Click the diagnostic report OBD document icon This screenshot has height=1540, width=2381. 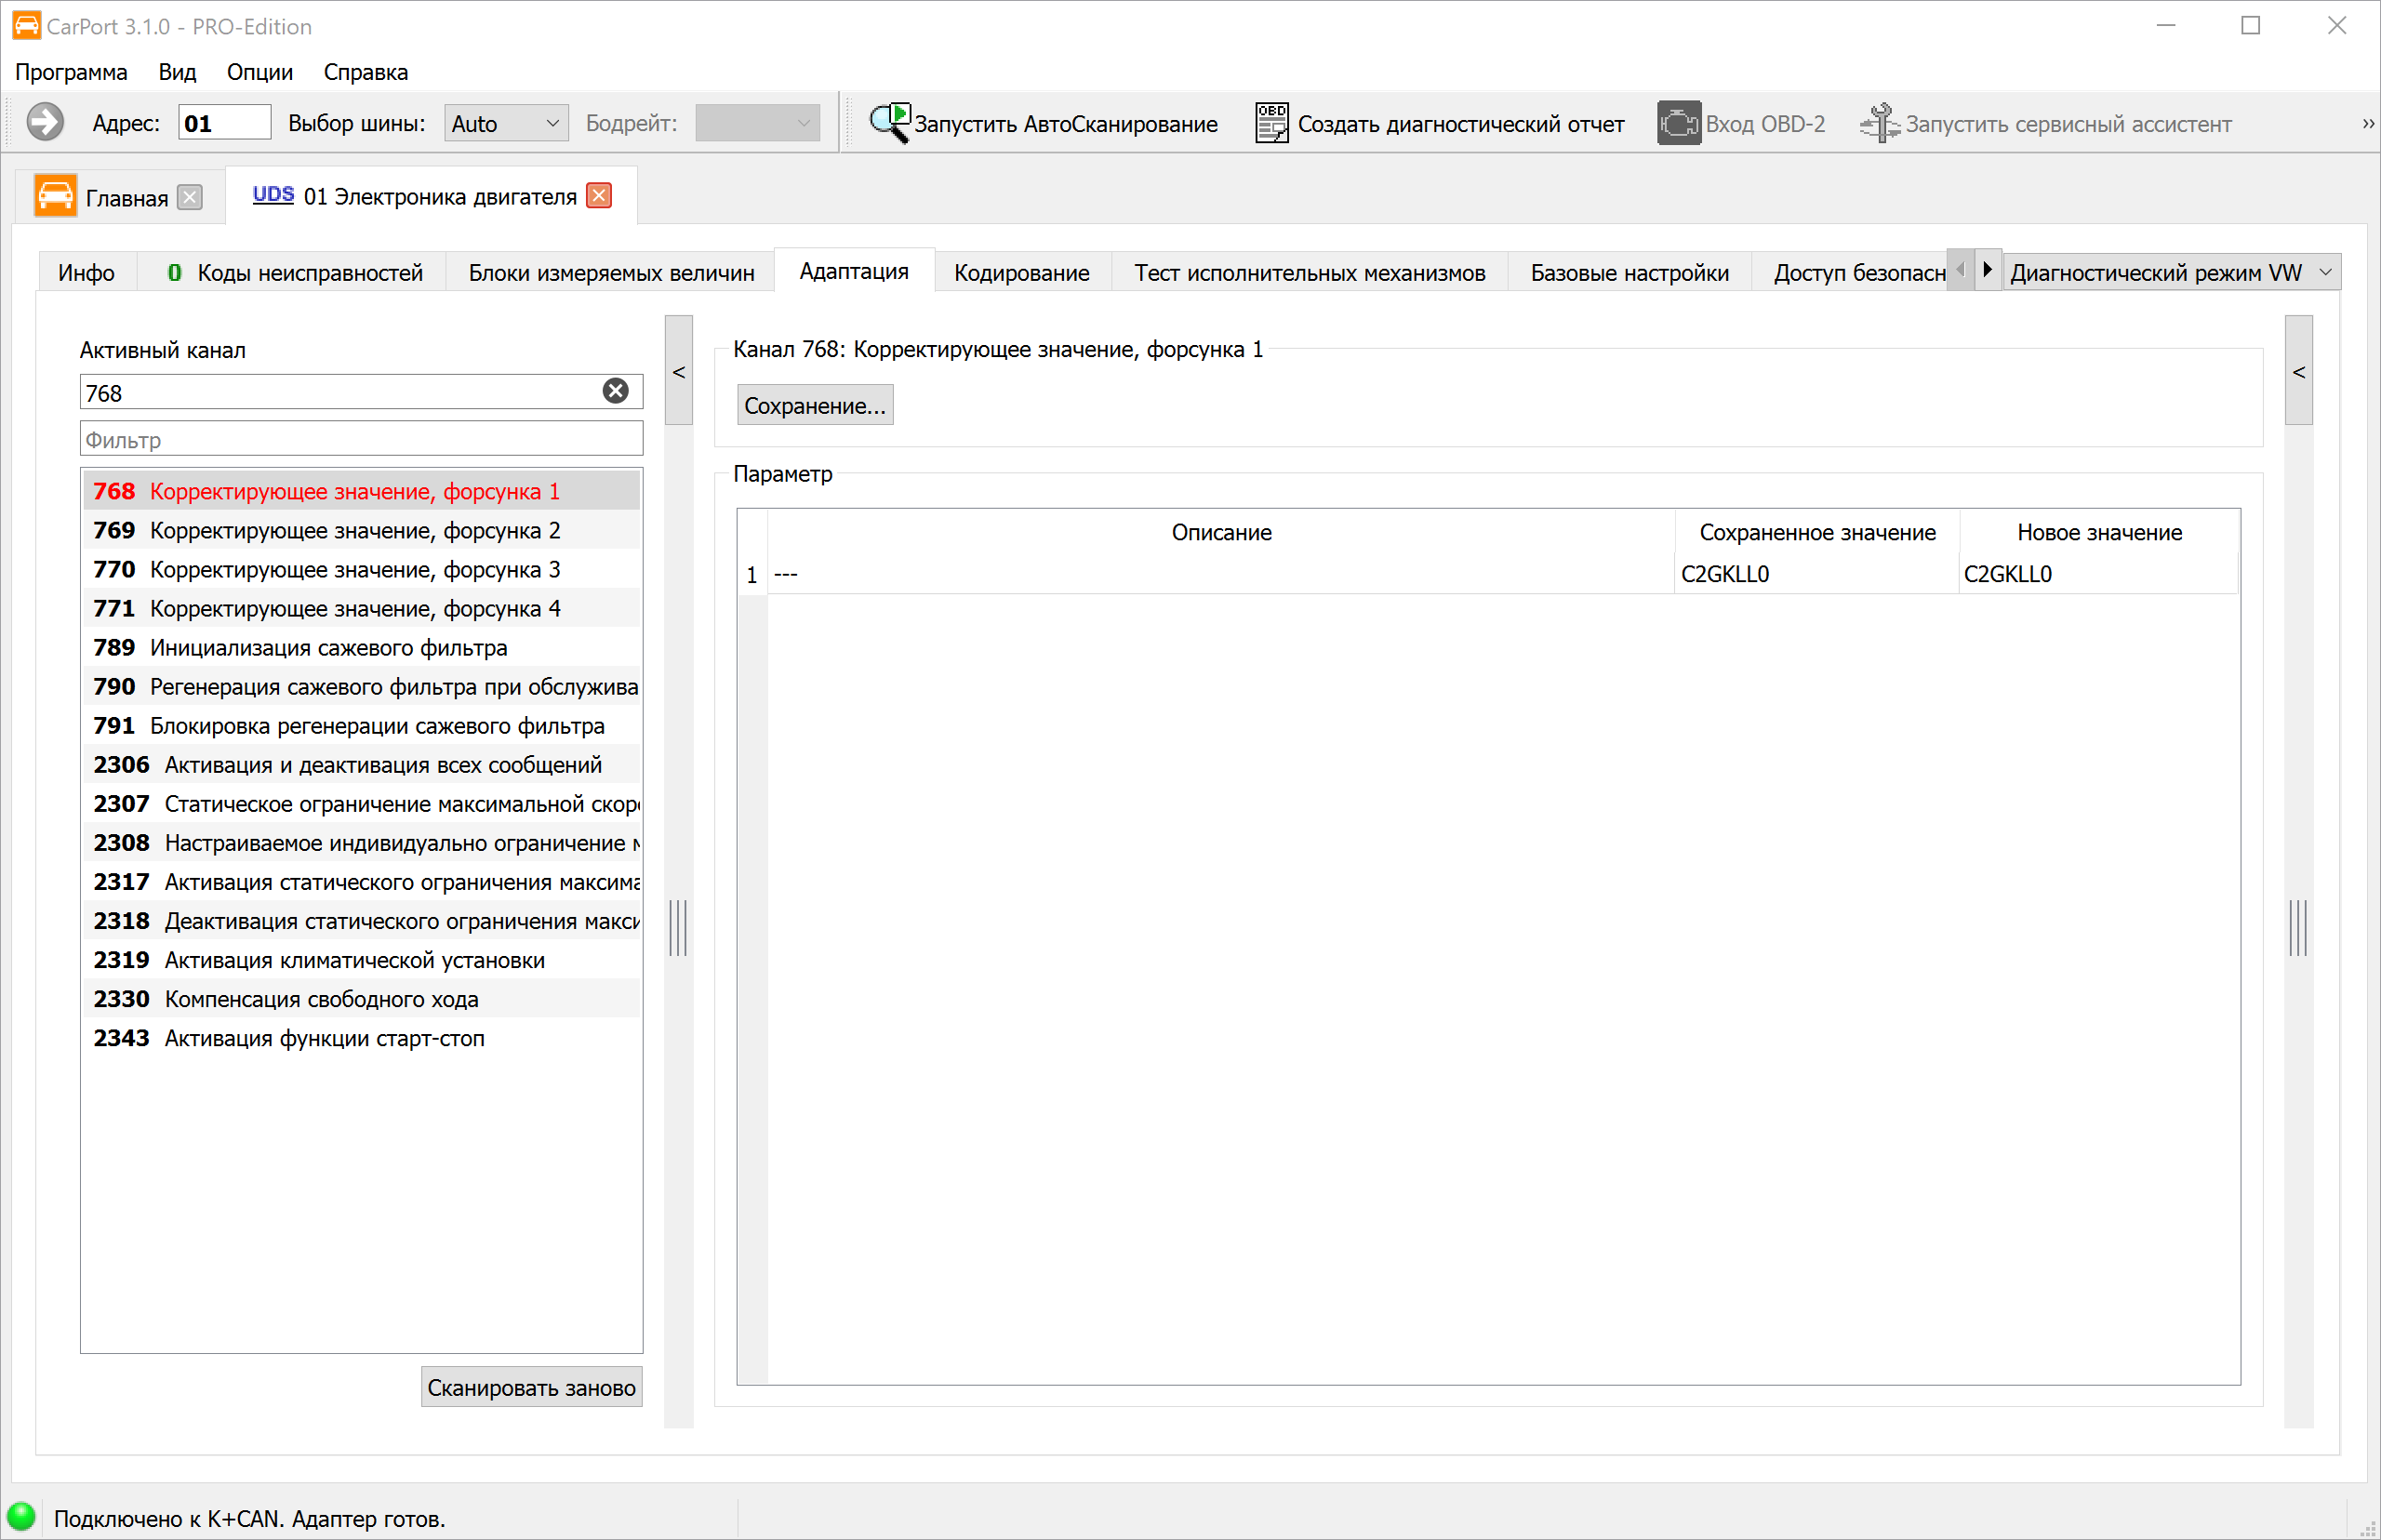(x=1272, y=123)
